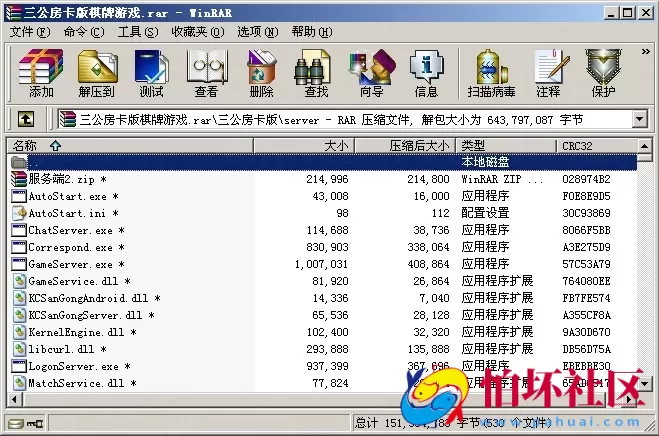Screen dimensions: 659x436
Task: Open the 查看 (View) tool
Action: pos(206,74)
